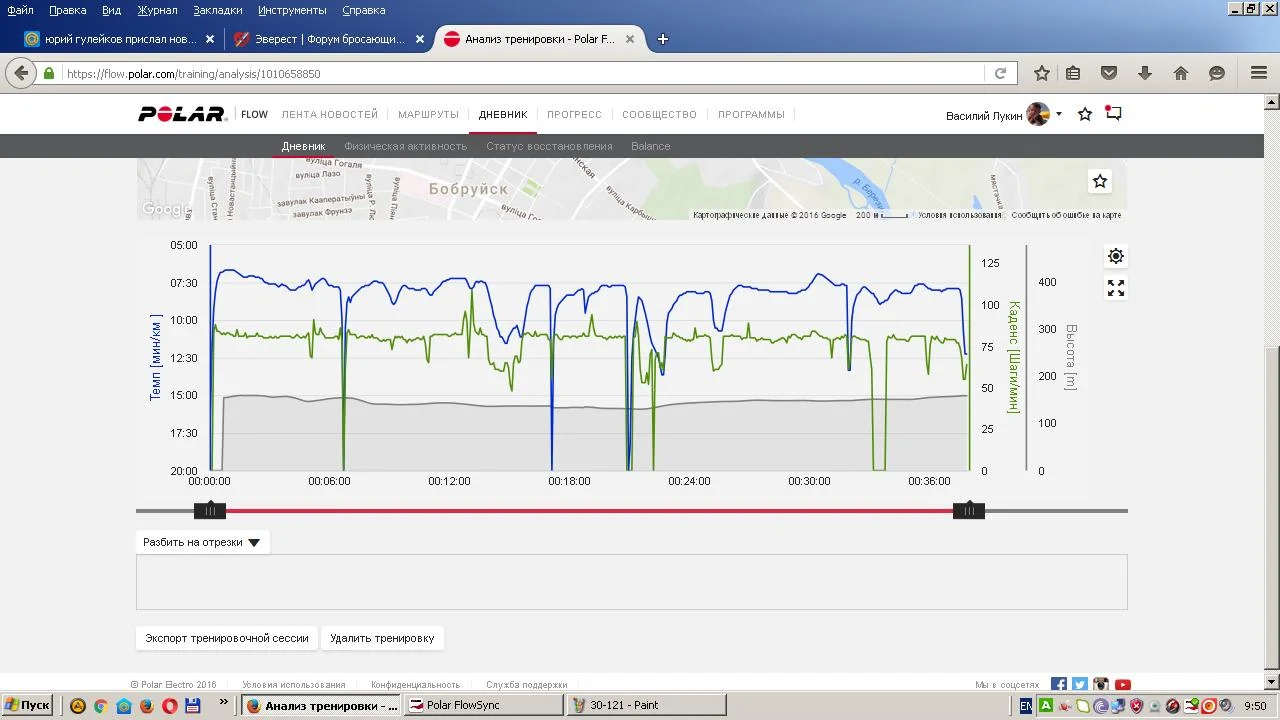Go to Polar logo home page

183,114
